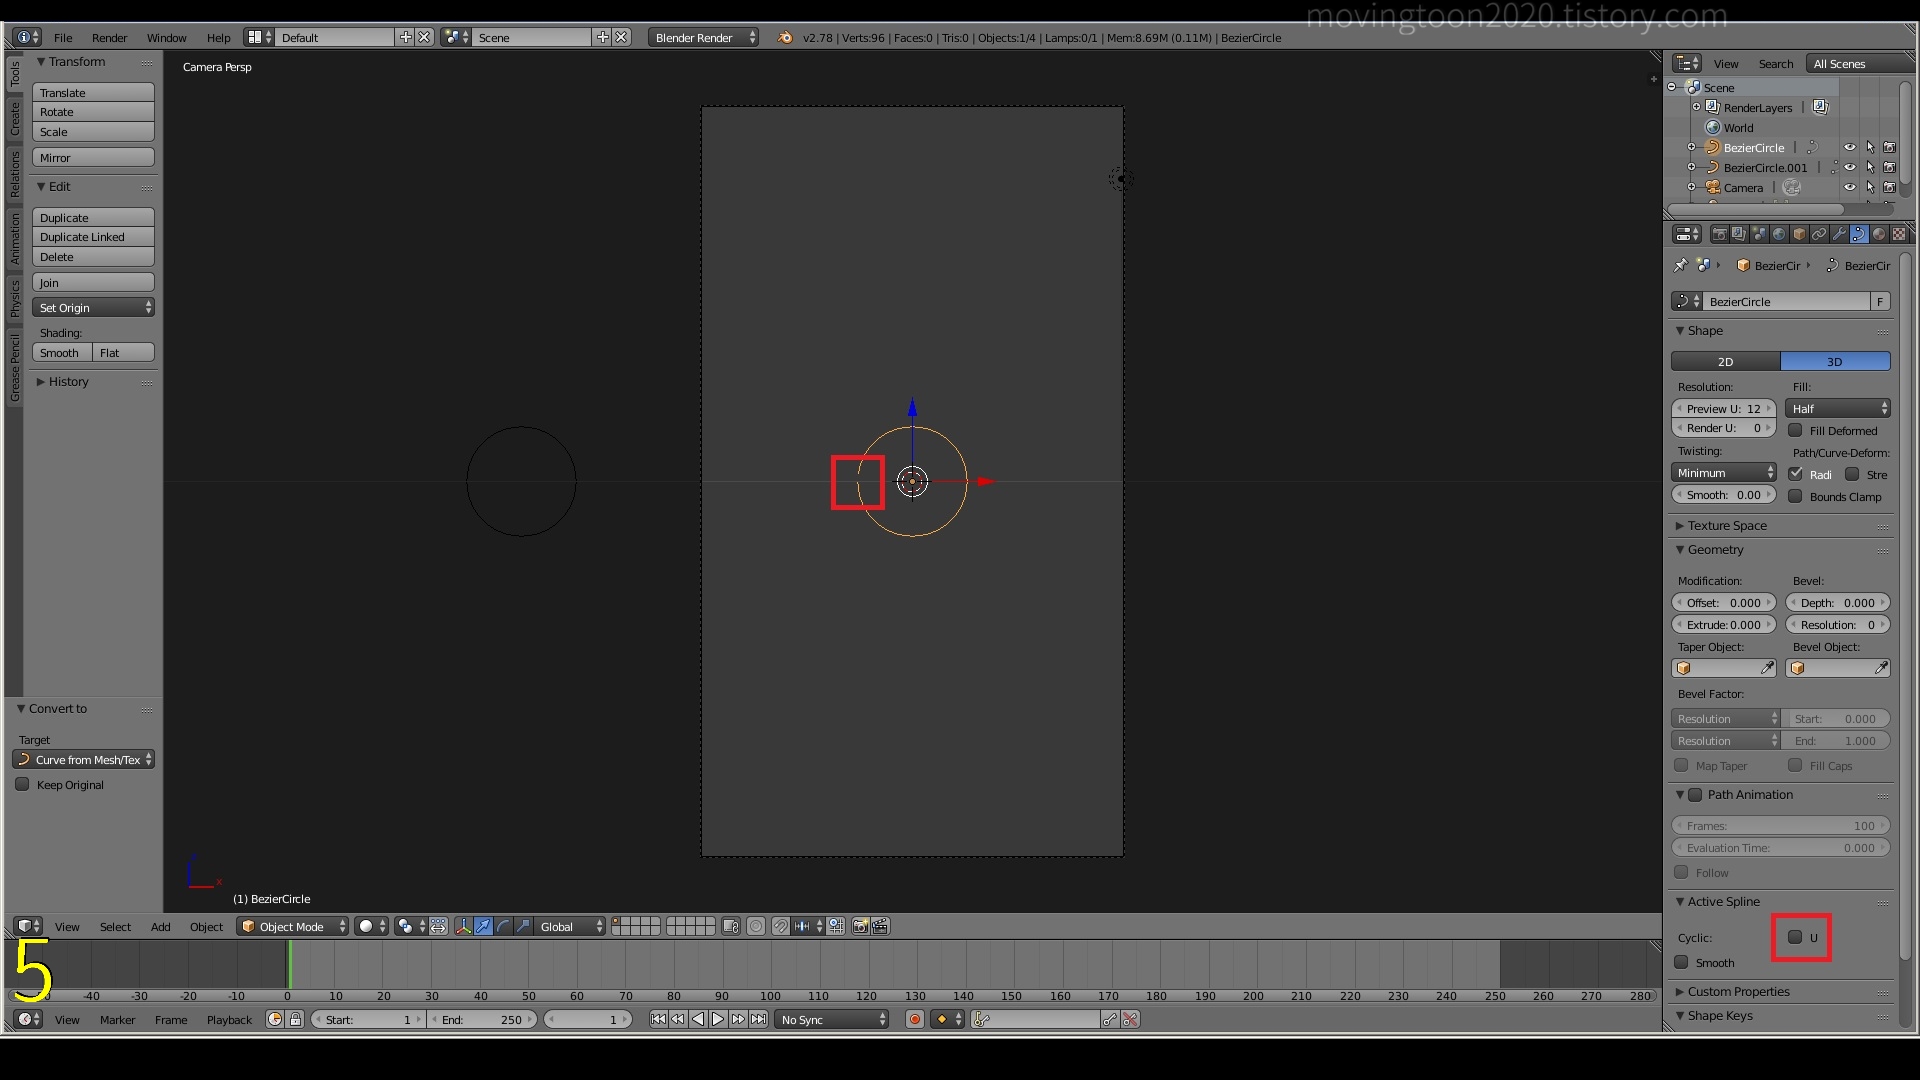
Task: Enable the Smooth checkbox under Active Spline
Action: click(x=1682, y=963)
